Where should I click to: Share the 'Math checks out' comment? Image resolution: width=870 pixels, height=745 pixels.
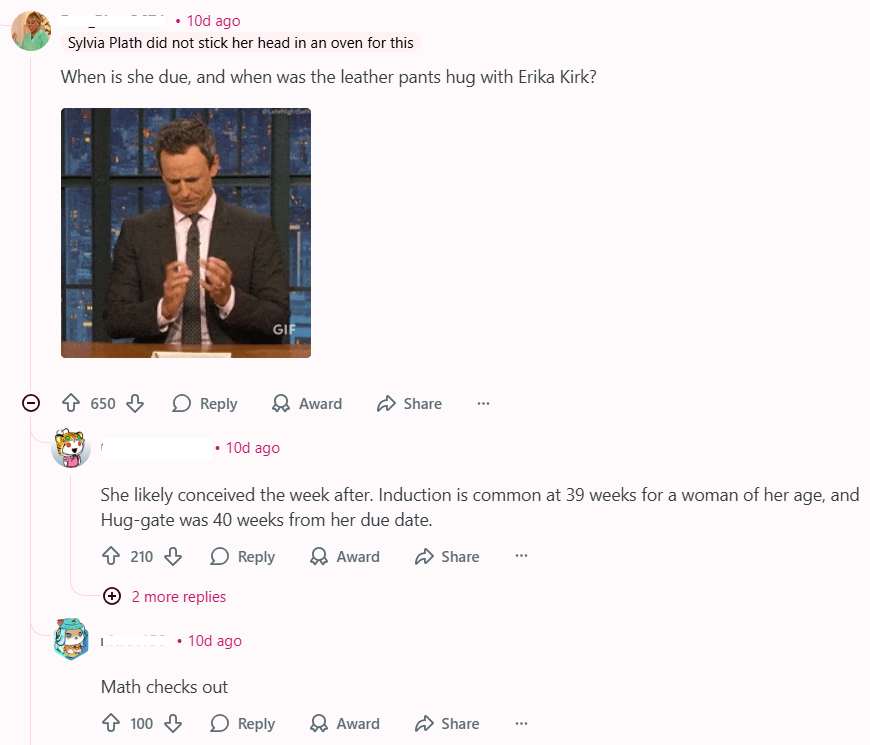(447, 723)
